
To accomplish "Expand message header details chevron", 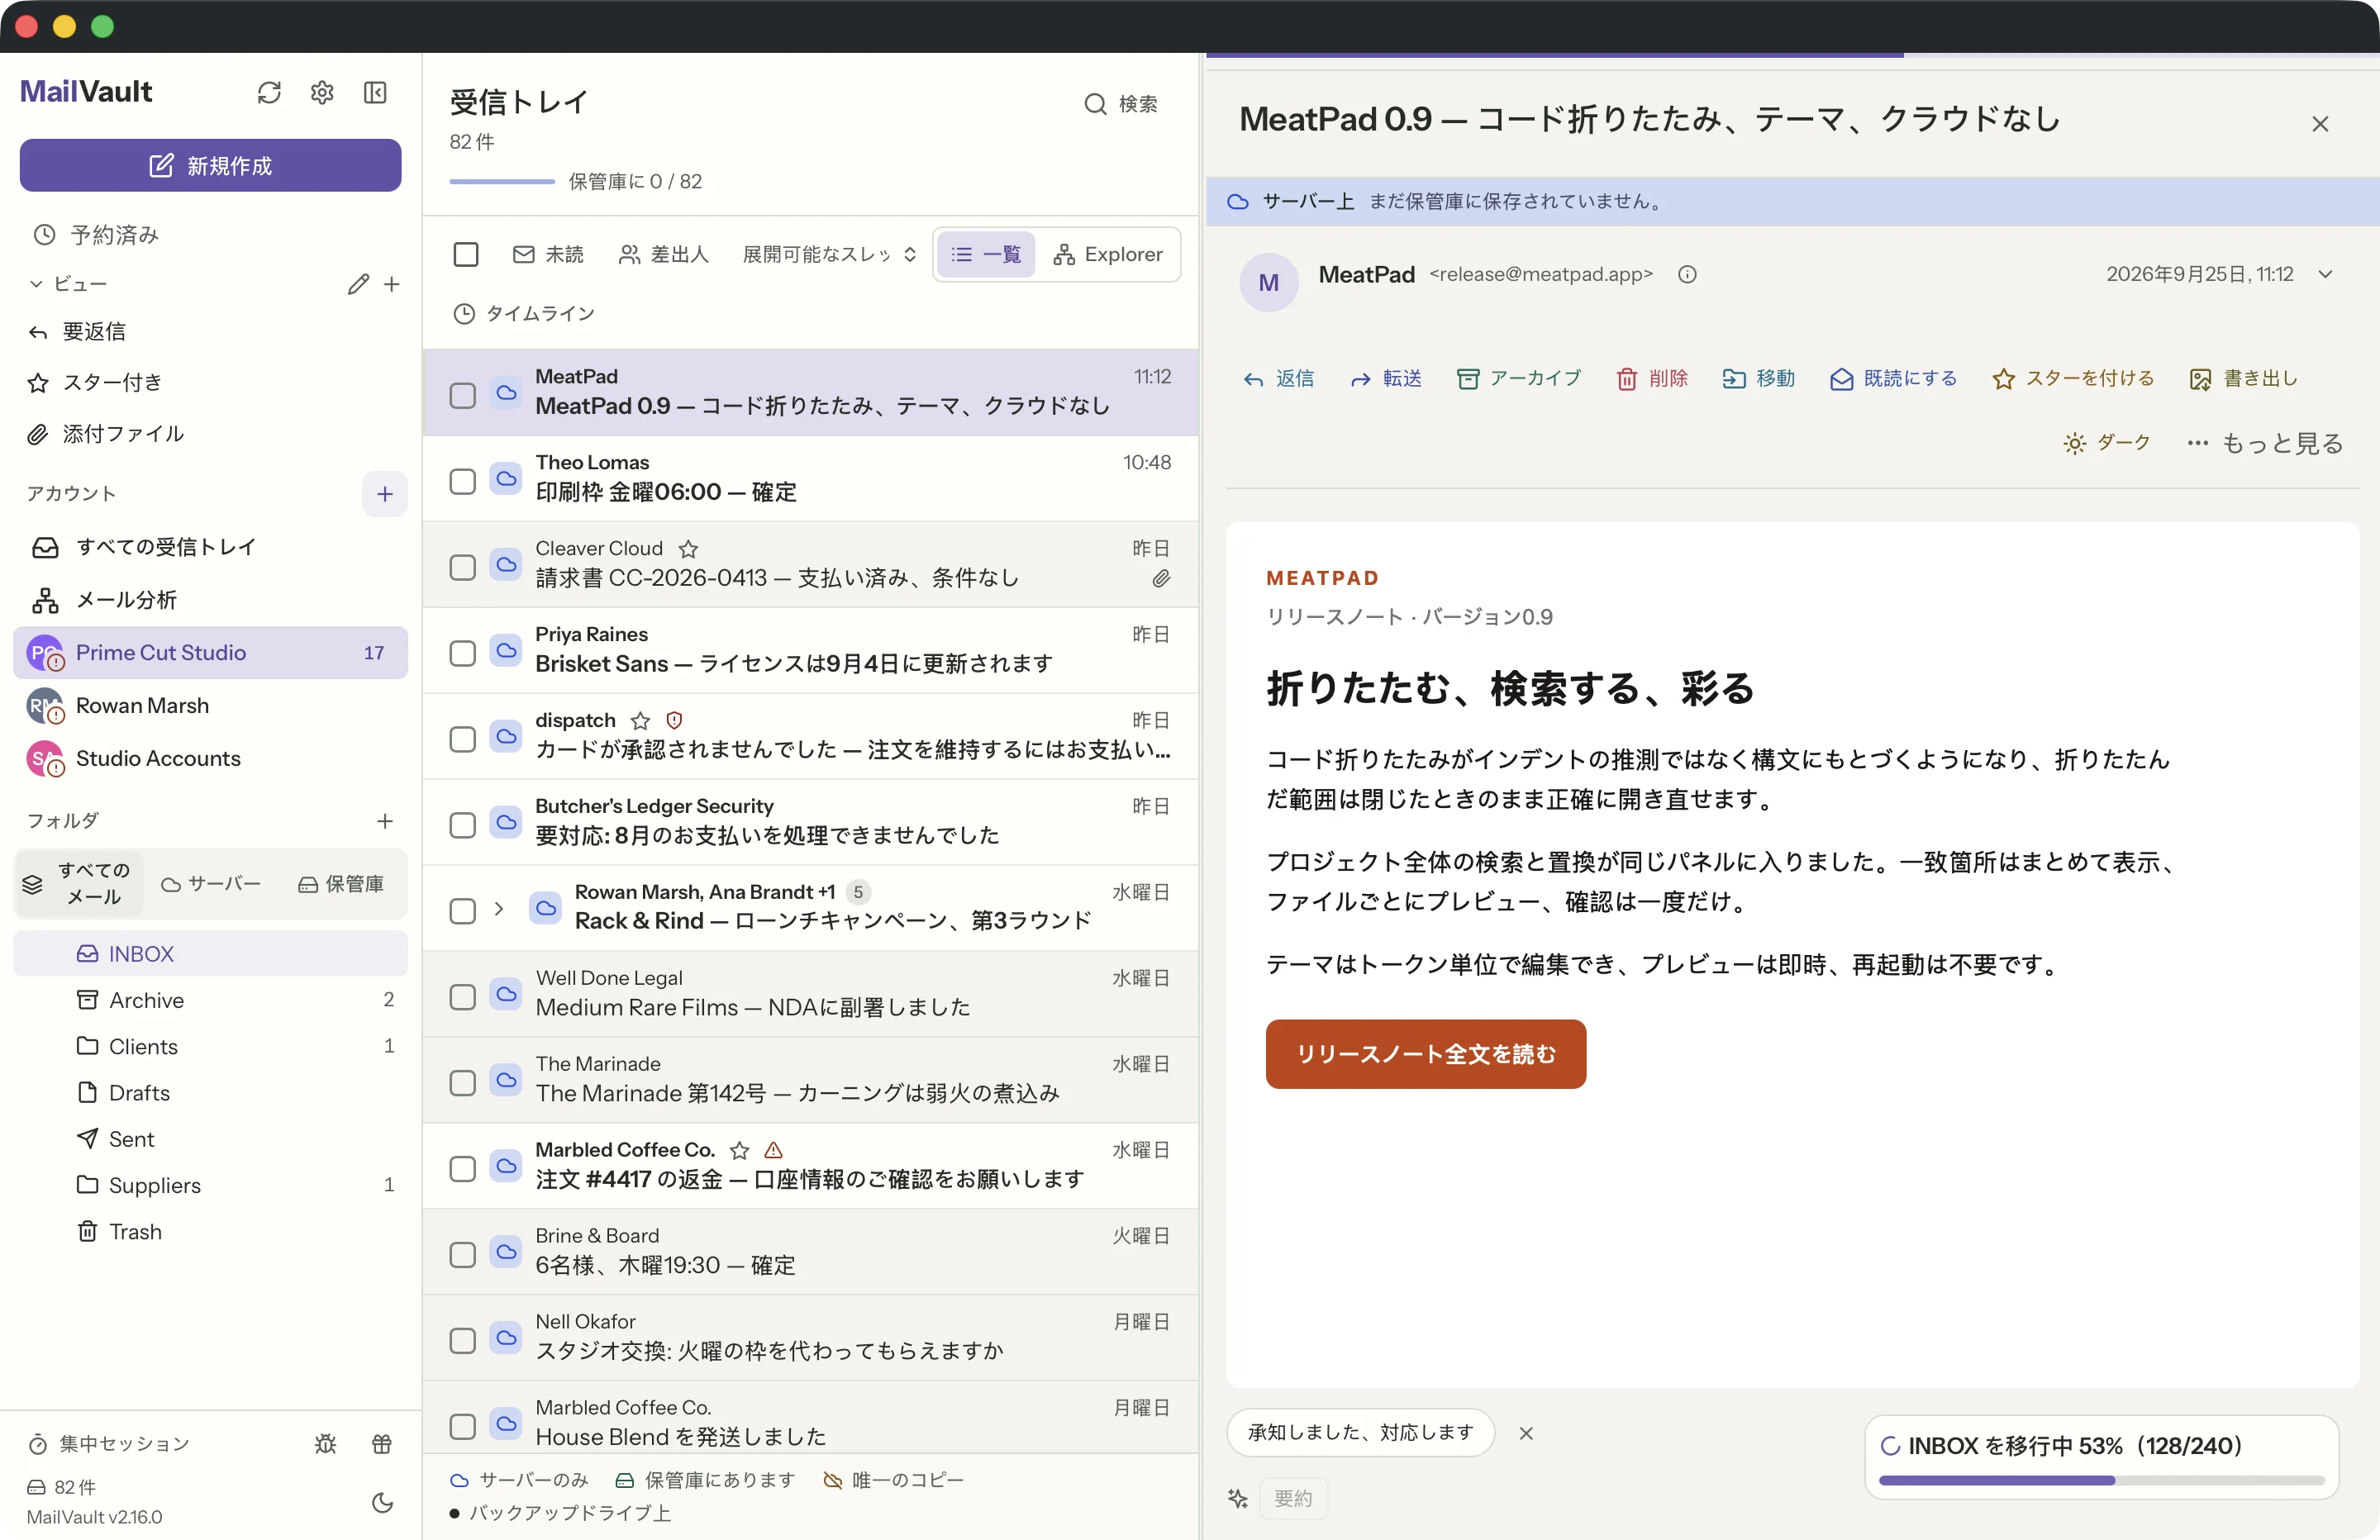I will click(x=2326, y=274).
